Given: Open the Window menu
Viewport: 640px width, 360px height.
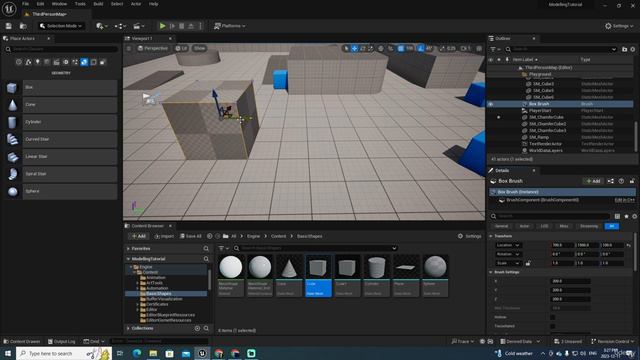Looking at the screenshot, I should click(59, 4).
